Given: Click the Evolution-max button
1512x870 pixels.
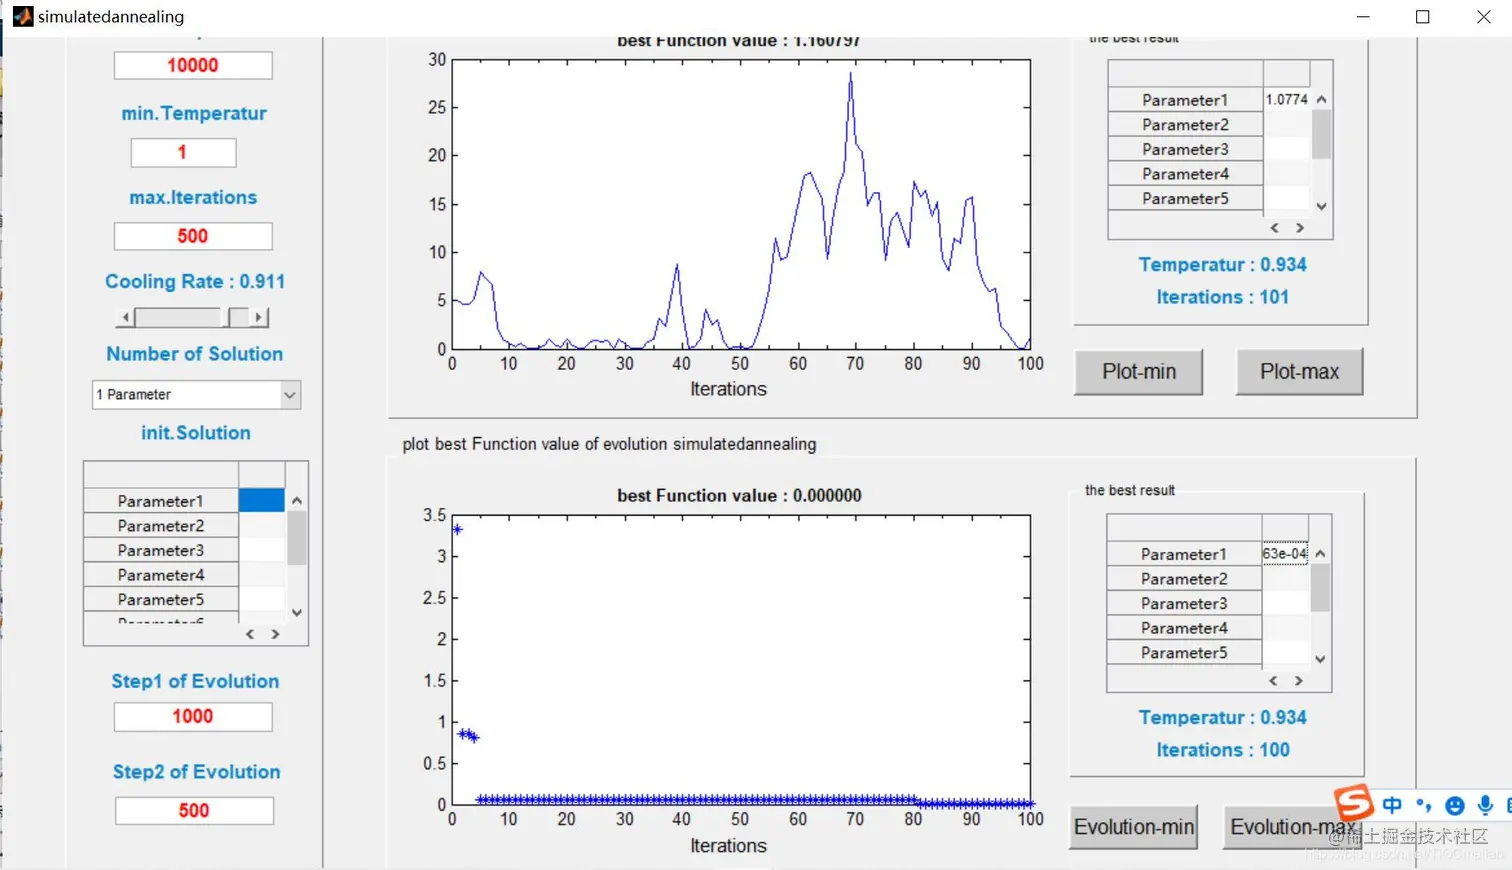Looking at the screenshot, I should [x=1292, y=827].
